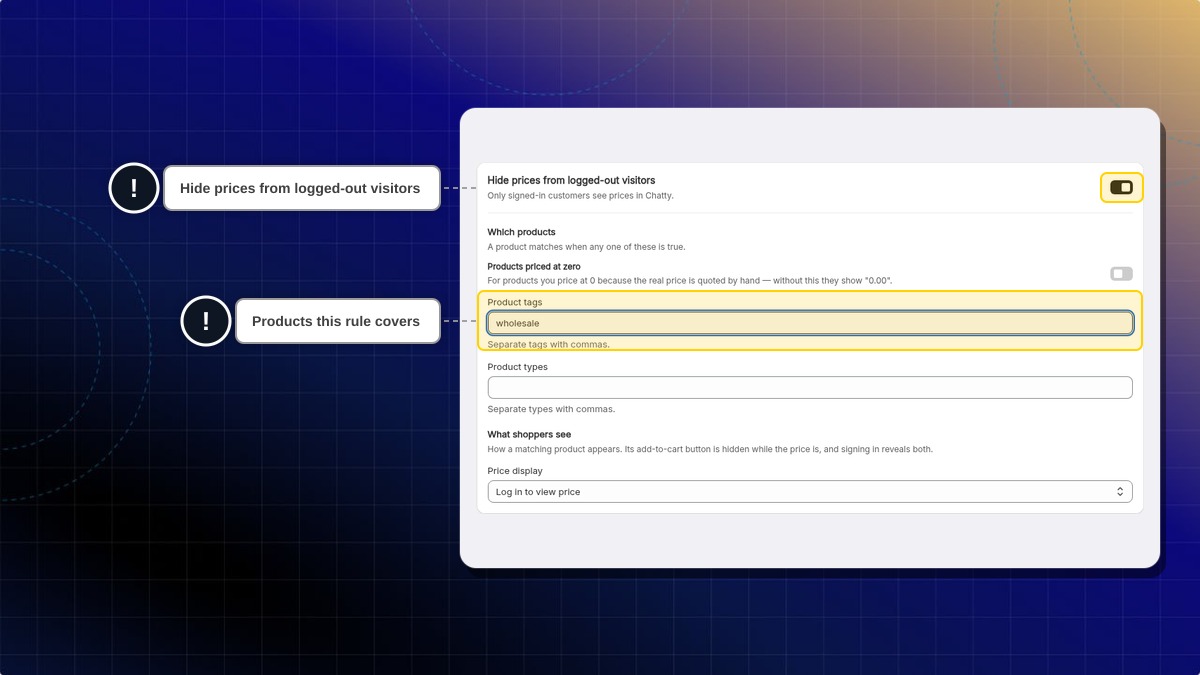Click 'Separate tags with commas.' hint text
This screenshot has width=1200, height=675.
[549, 345]
